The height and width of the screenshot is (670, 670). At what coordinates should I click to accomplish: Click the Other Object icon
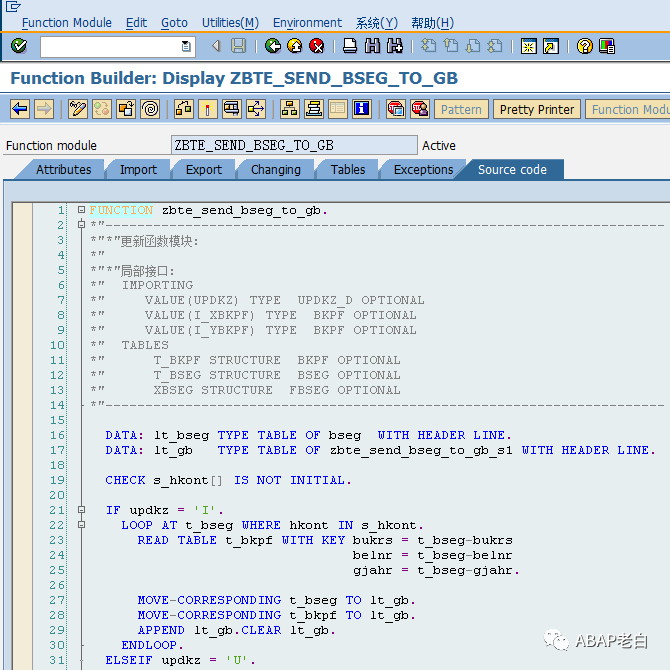click(x=126, y=109)
